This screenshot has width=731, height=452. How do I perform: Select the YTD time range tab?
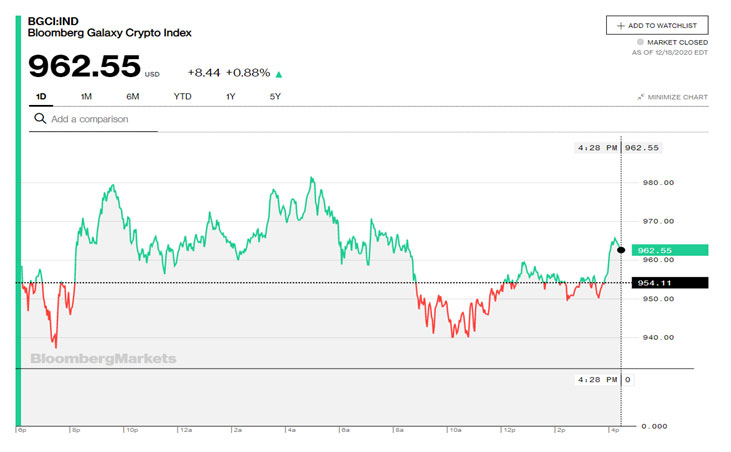182,96
